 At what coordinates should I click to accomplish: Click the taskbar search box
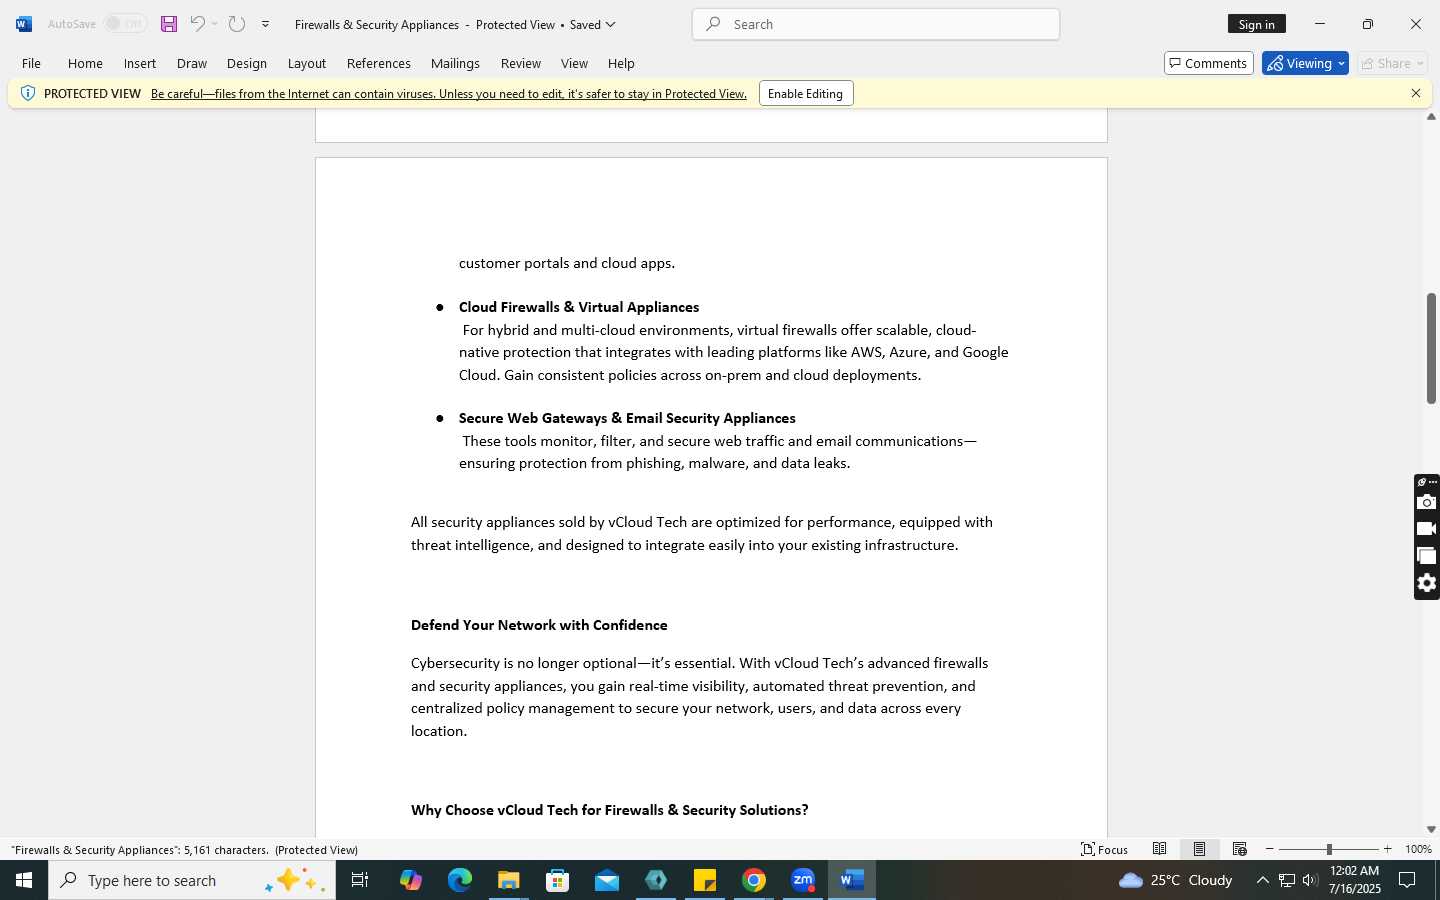click(192, 880)
